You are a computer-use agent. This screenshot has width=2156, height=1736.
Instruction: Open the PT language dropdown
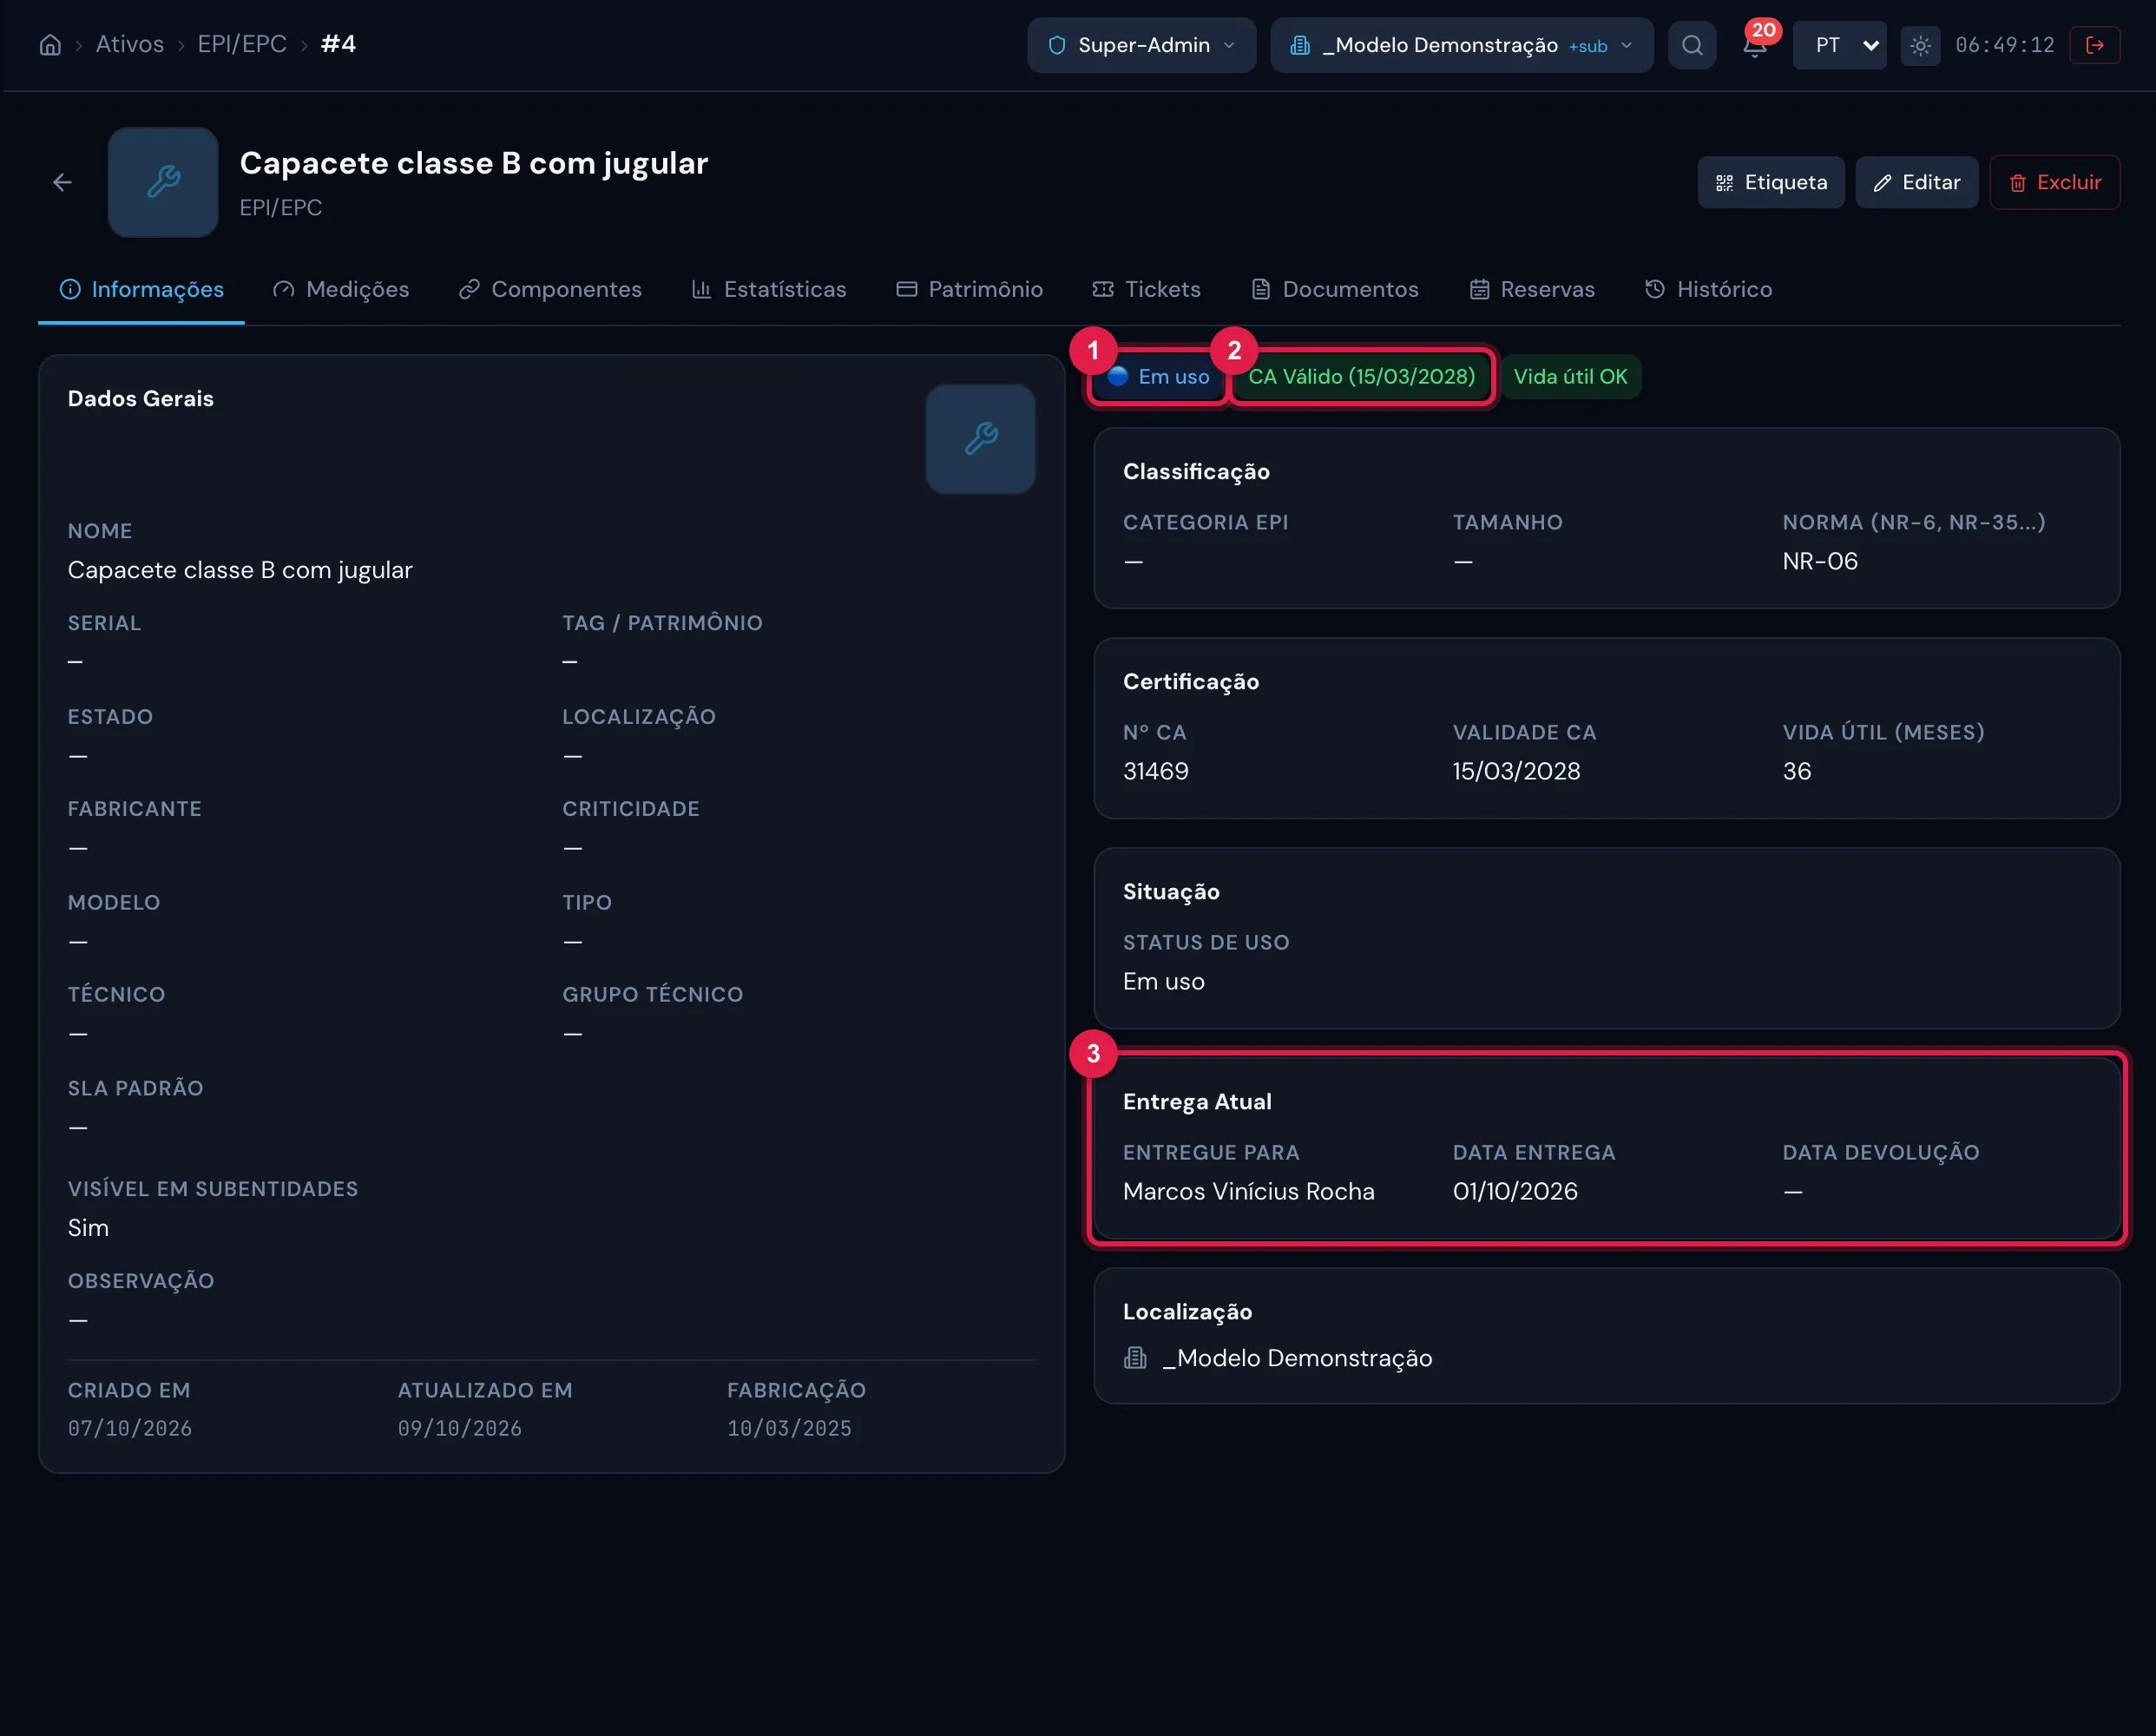click(x=1839, y=45)
